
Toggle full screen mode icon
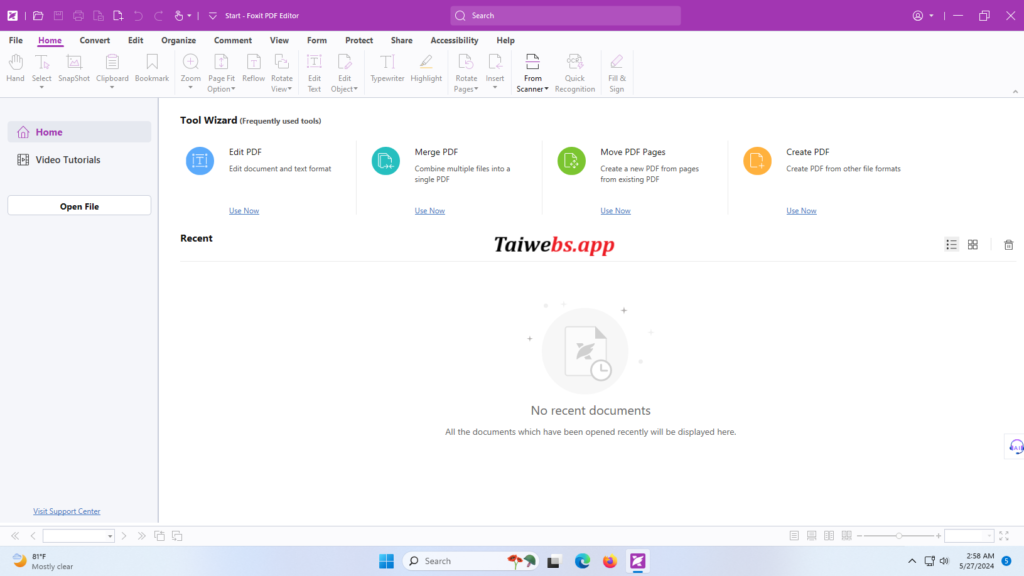[1004, 536]
